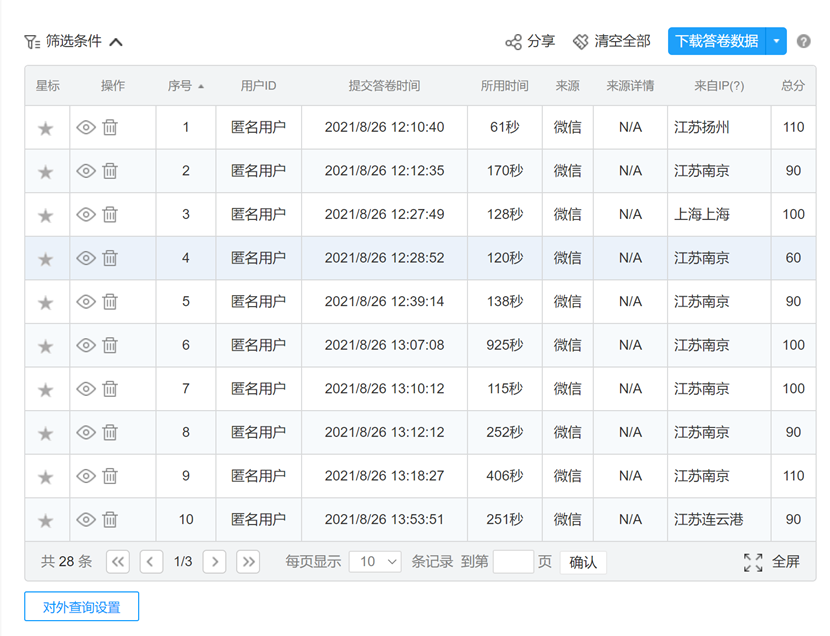Screen dimensions: 830x636
Task: Open the 分享 share icon
Action: (x=513, y=42)
